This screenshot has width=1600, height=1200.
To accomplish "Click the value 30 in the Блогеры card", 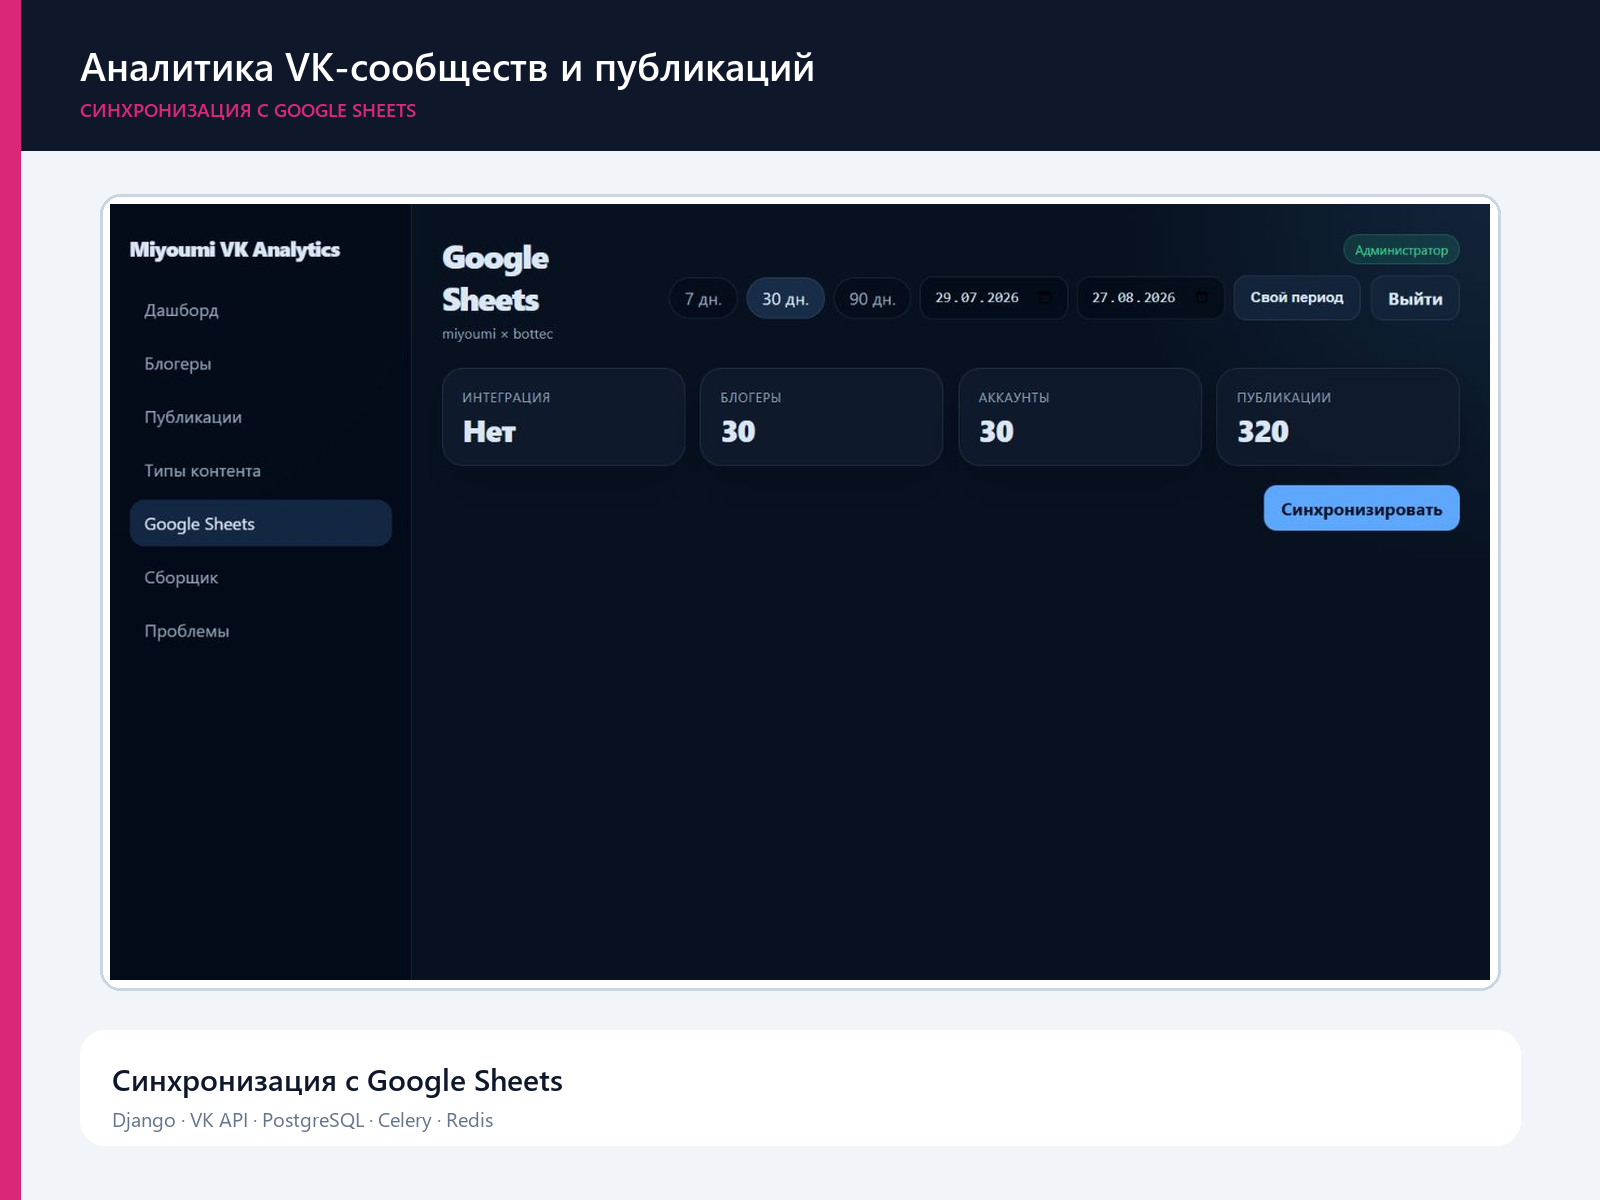I will pos(738,432).
